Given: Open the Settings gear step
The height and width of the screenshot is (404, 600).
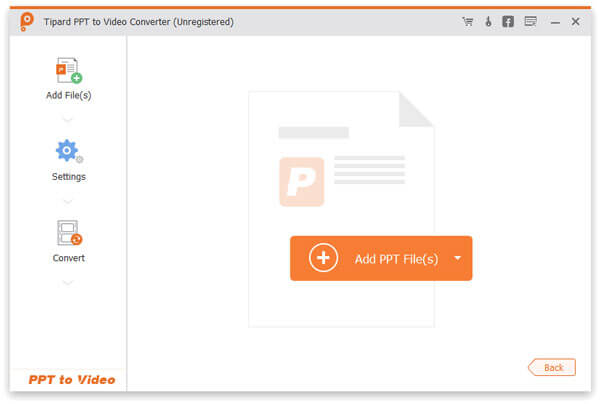Looking at the screenshot, I should [x=69, y=151].
